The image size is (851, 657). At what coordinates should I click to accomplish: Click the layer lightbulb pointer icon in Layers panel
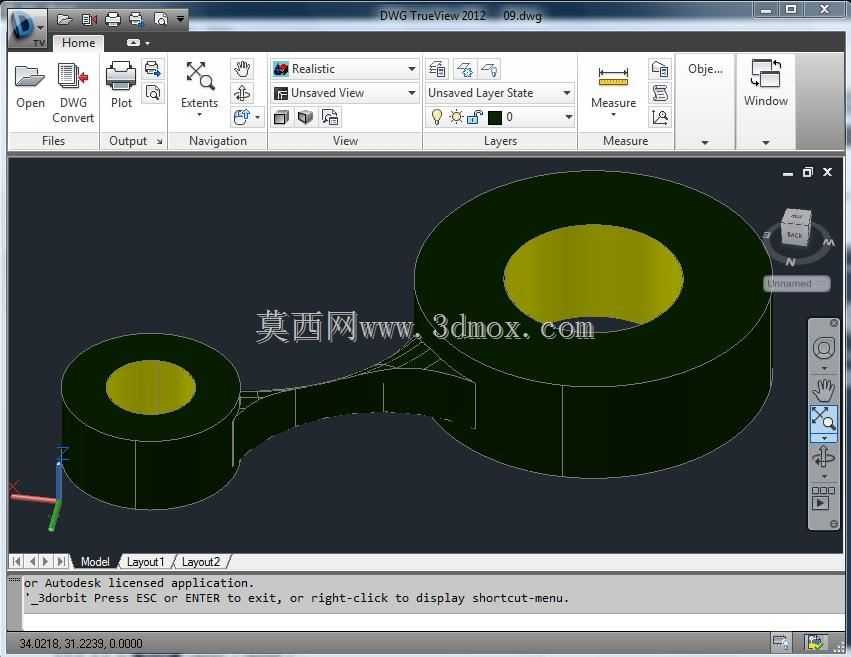[x=489, y=69]
